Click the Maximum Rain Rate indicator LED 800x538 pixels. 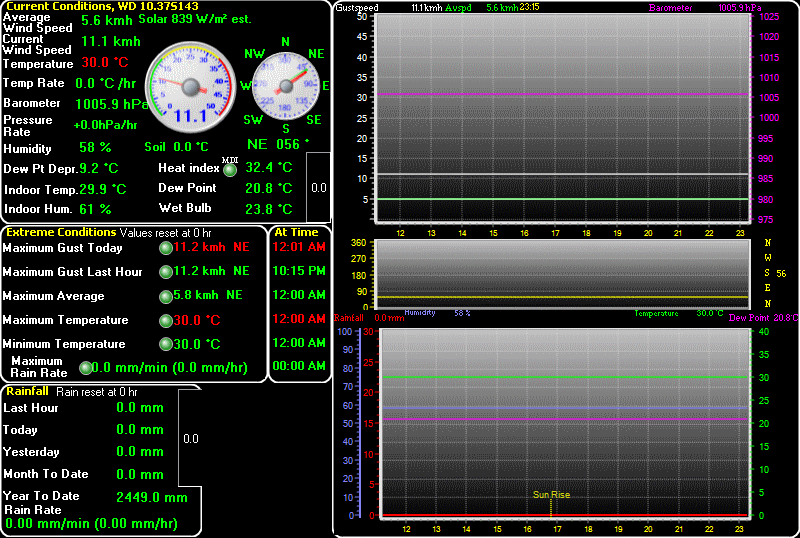85,368
